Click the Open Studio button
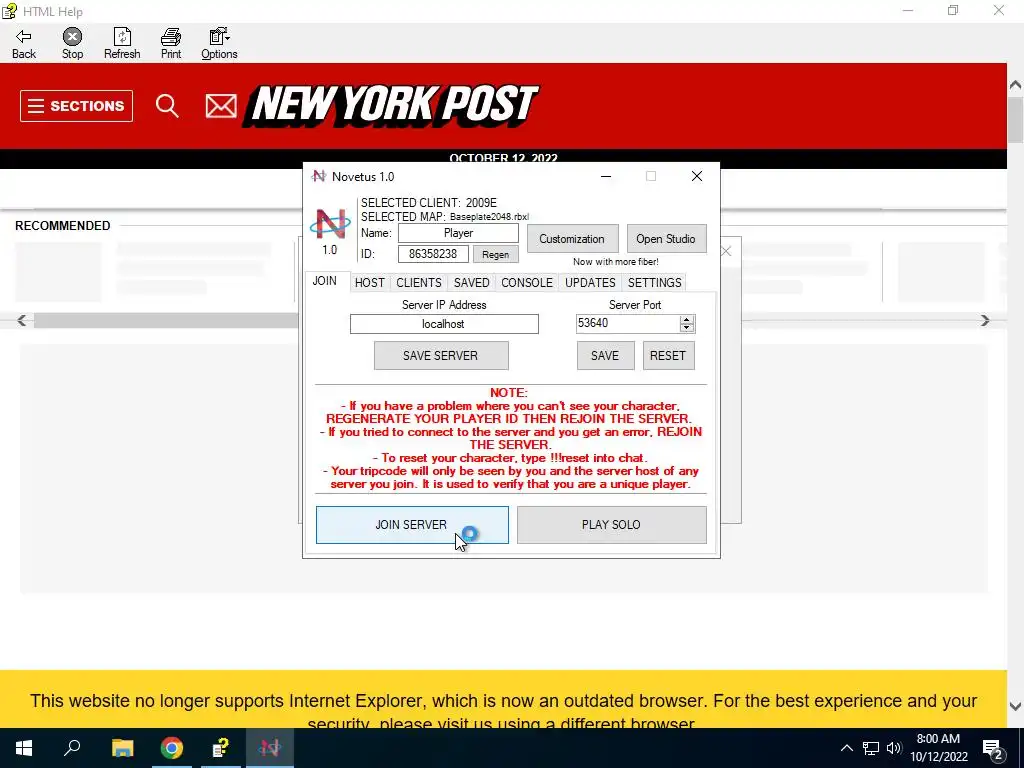 click(666, 239)
